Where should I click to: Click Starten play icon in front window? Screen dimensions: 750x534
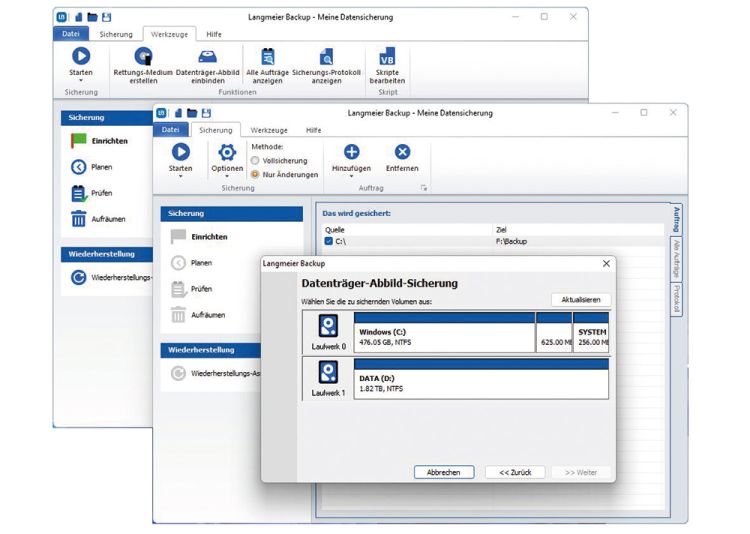tap(180, 152)
